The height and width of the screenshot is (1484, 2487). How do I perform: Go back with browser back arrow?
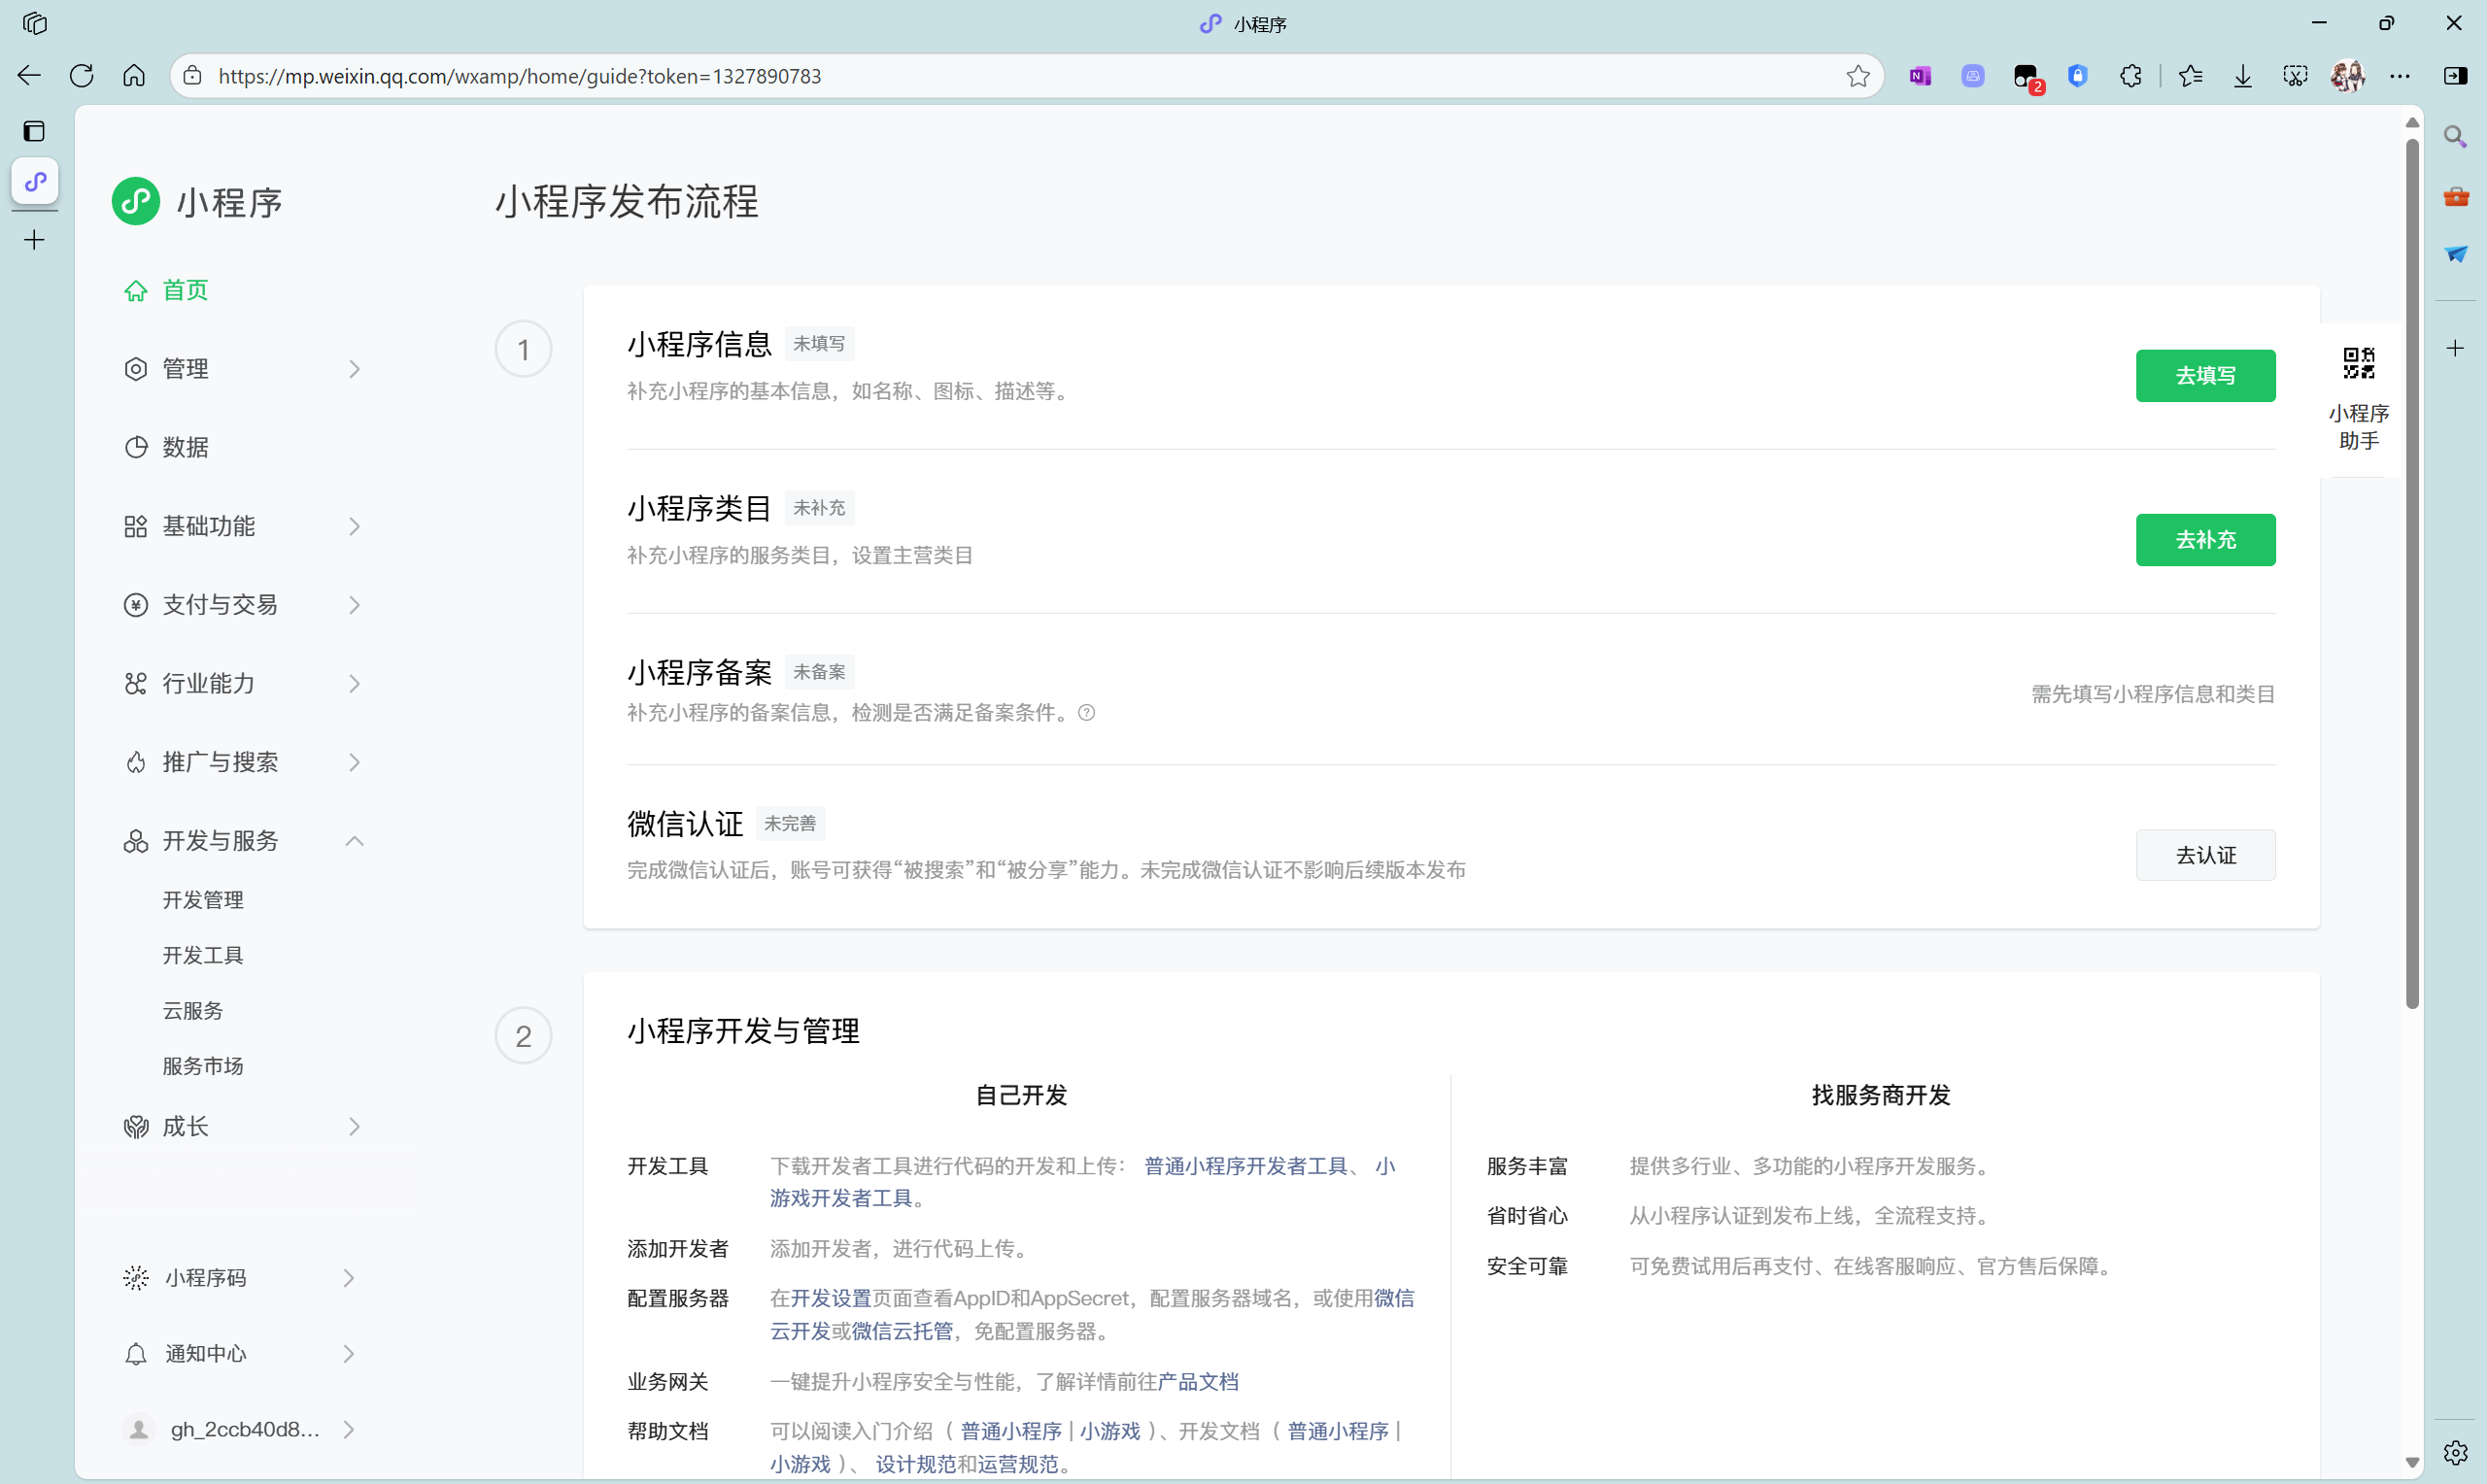click(29, 76)
